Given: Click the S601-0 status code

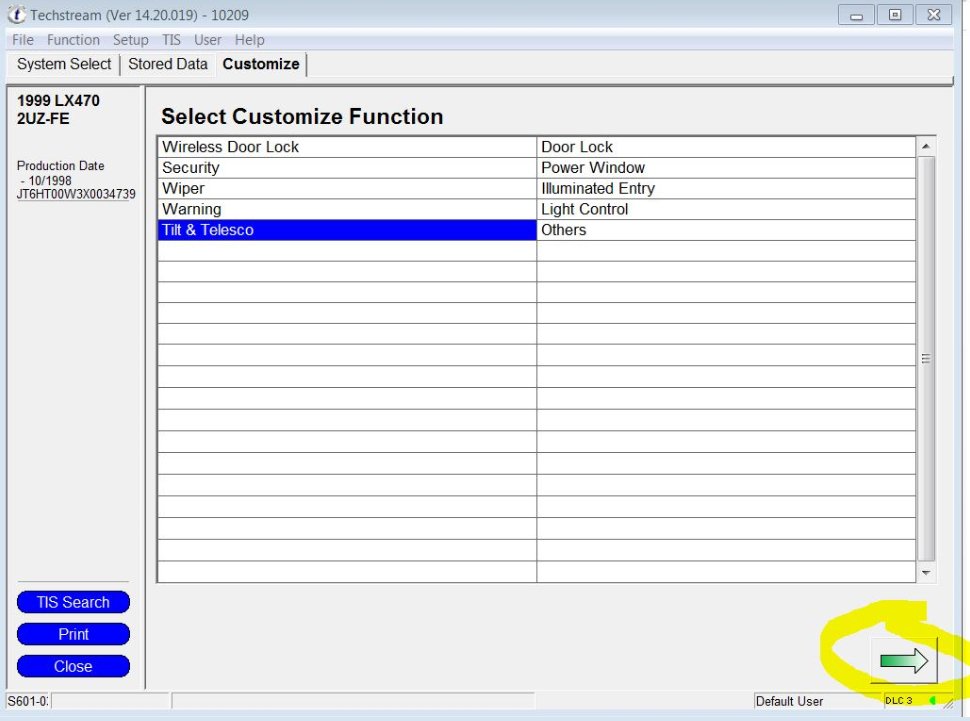Looking at the screenshot, I should (x=27, y=702).
